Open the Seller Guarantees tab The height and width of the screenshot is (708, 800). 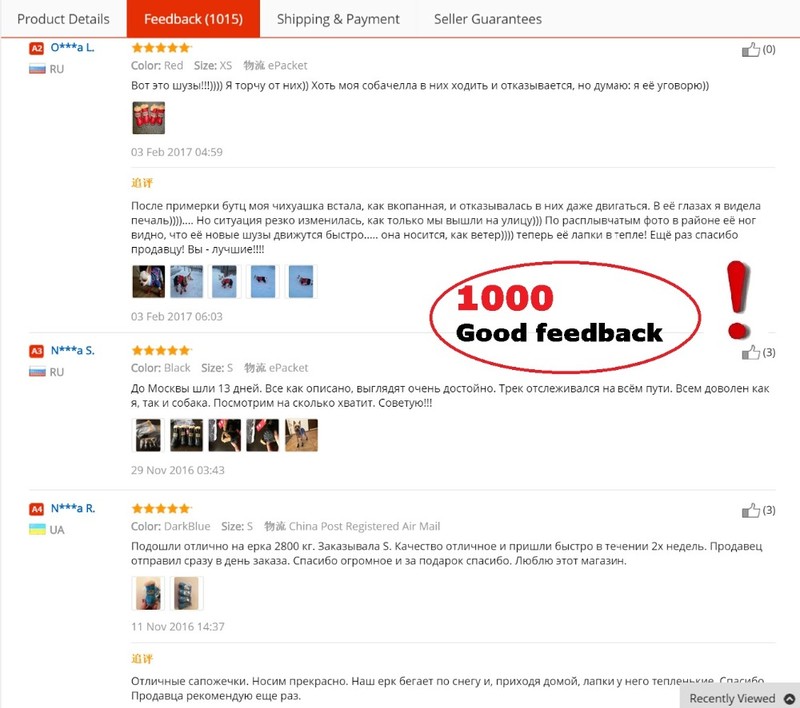point(488,19)
